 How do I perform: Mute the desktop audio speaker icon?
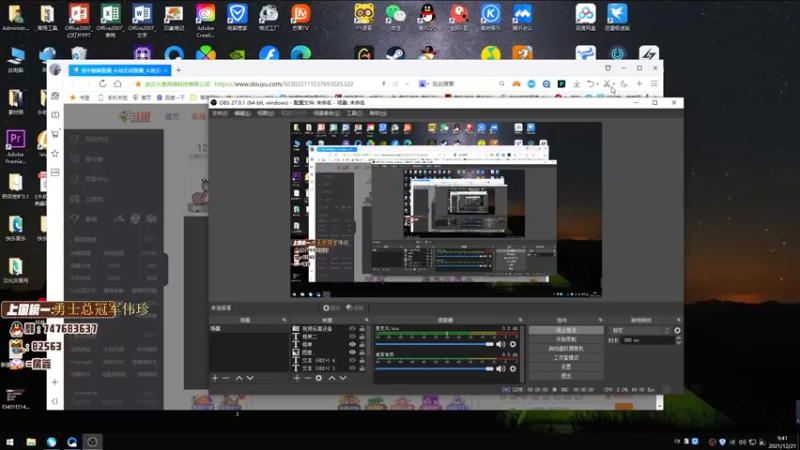pyautogui.click(x=501, y=368)
